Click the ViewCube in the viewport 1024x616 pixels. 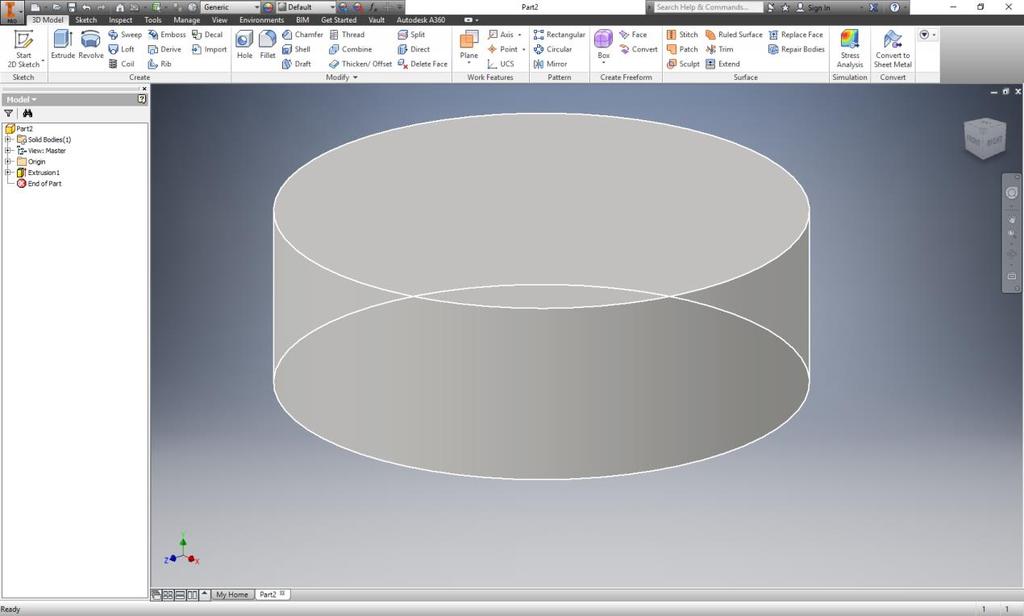point(984,138)
